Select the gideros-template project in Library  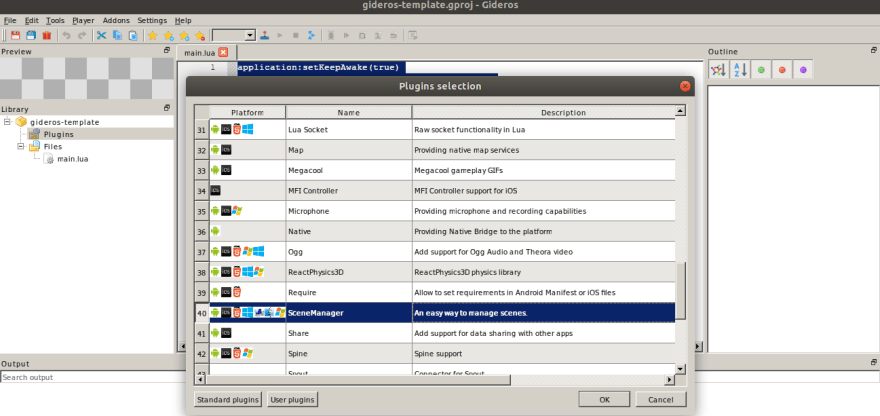[x=65, y=122]
